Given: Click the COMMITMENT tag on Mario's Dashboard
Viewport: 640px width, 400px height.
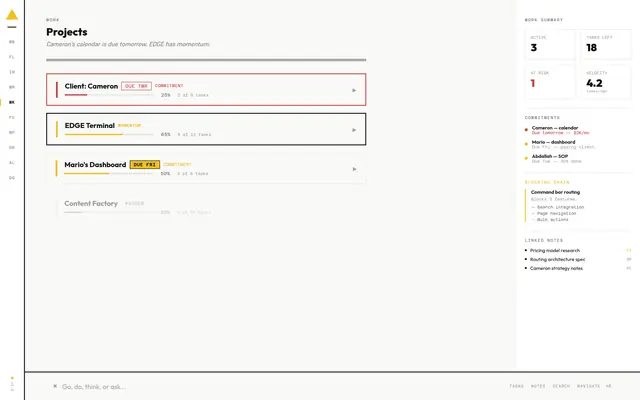Looking at the screenshot, I should click(x=177, y=164).
